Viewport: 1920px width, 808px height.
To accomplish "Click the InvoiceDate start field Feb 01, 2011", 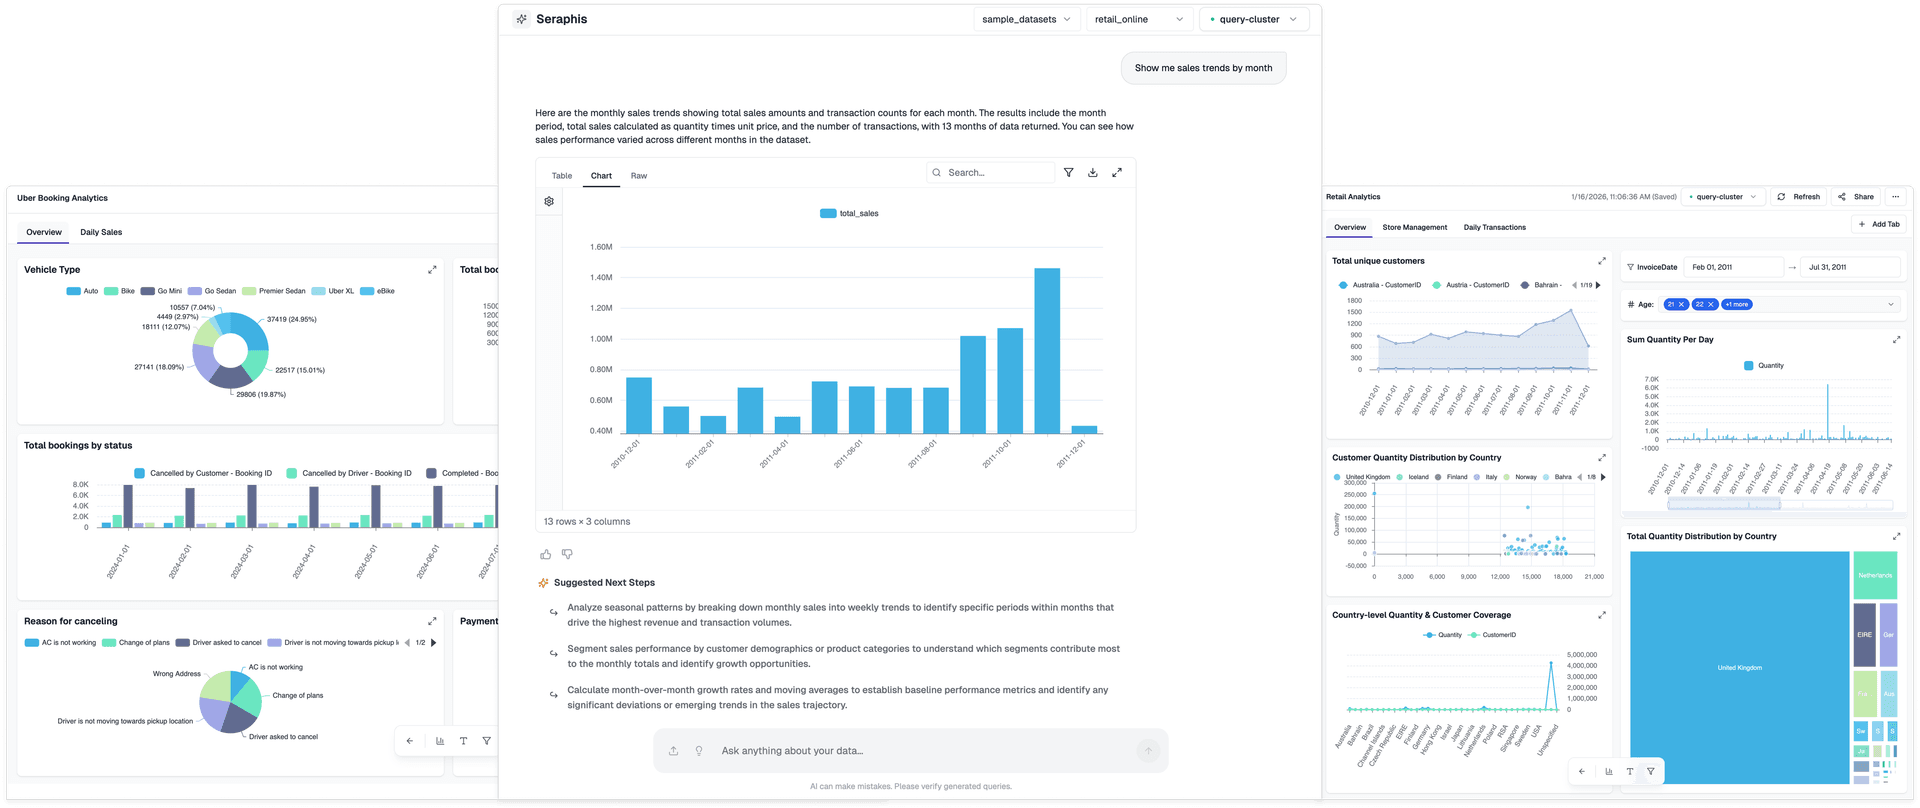I will coord(1734,267).
